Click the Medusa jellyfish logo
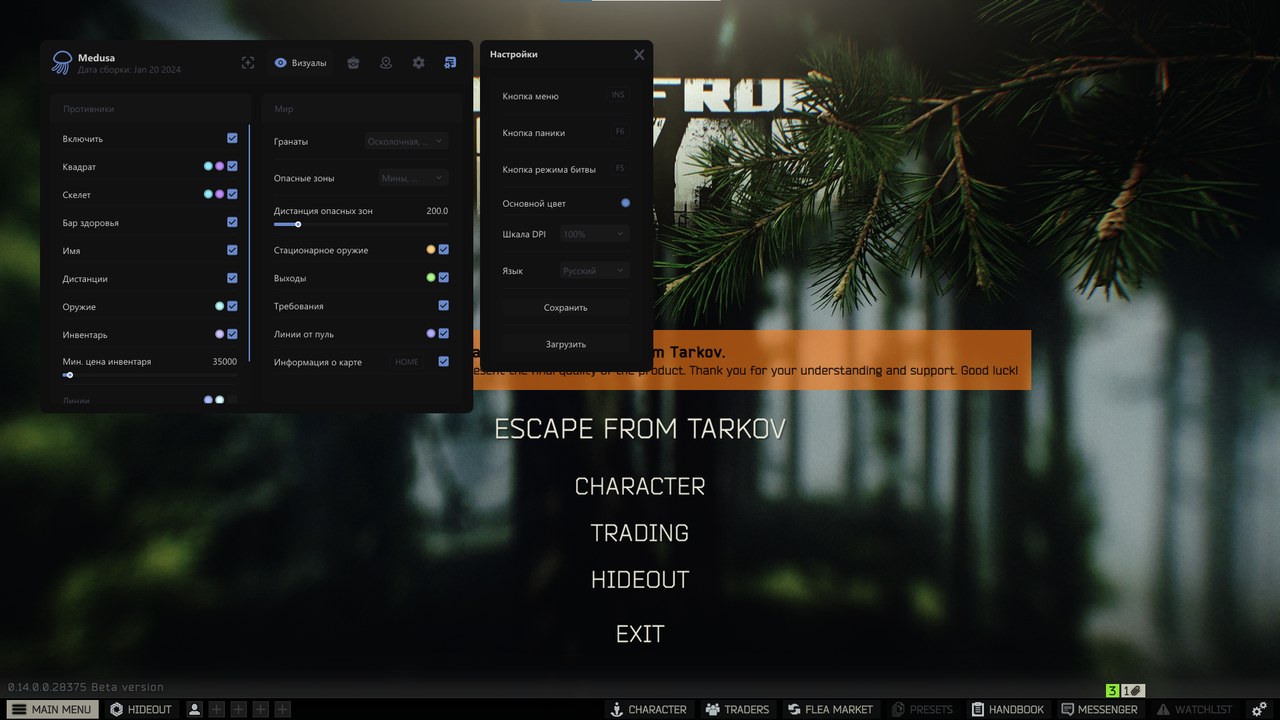 tap(61, 63)
